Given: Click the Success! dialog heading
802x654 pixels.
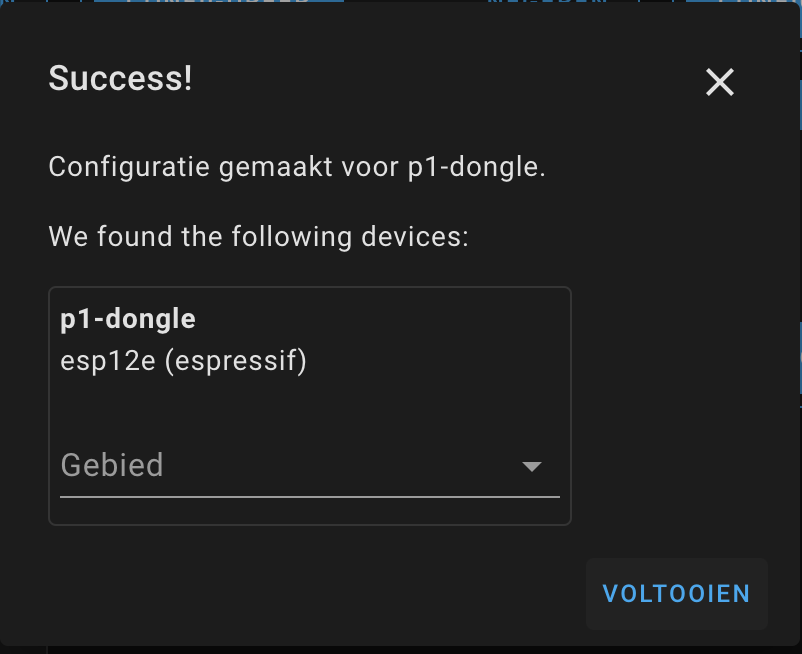Looking at the screenshot, I should [x=120, y=79].
